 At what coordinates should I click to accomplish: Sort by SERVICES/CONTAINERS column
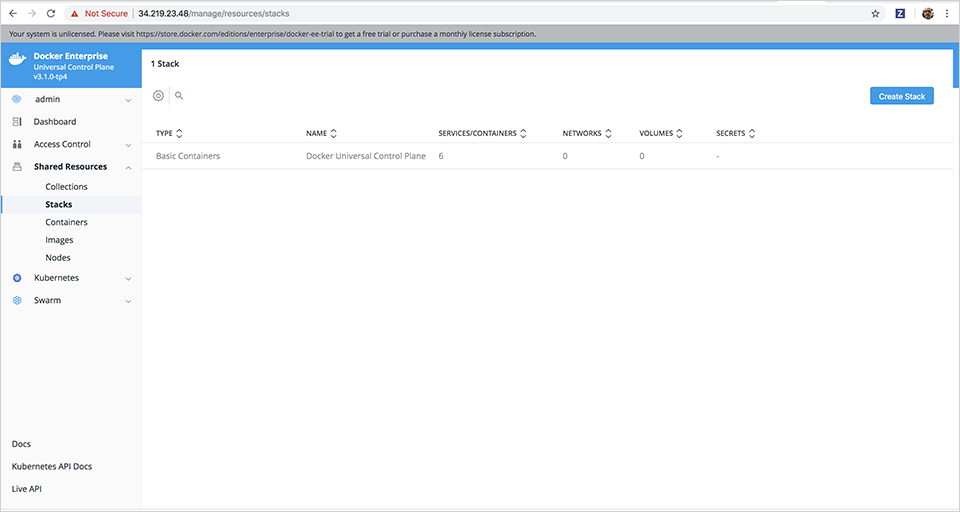tap(482, 134)
